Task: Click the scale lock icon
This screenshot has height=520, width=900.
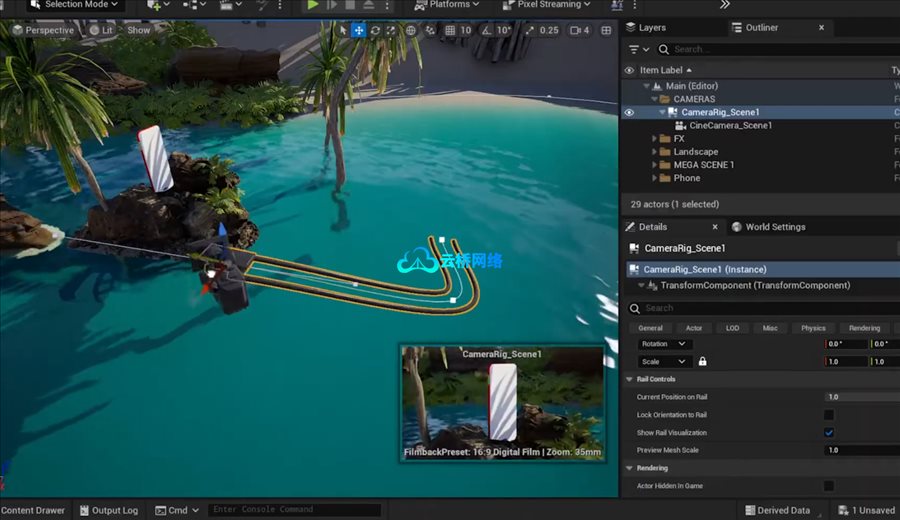Action: 702,361
